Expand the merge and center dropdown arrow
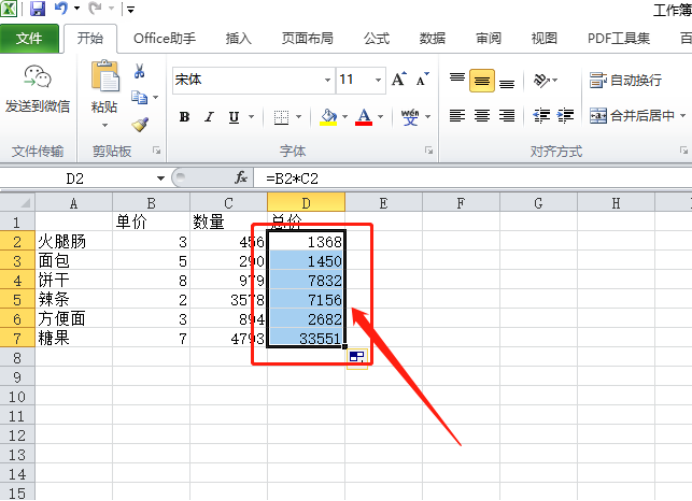Image resolution: width=692 pixels, height=501 pixels. [683, 116]
